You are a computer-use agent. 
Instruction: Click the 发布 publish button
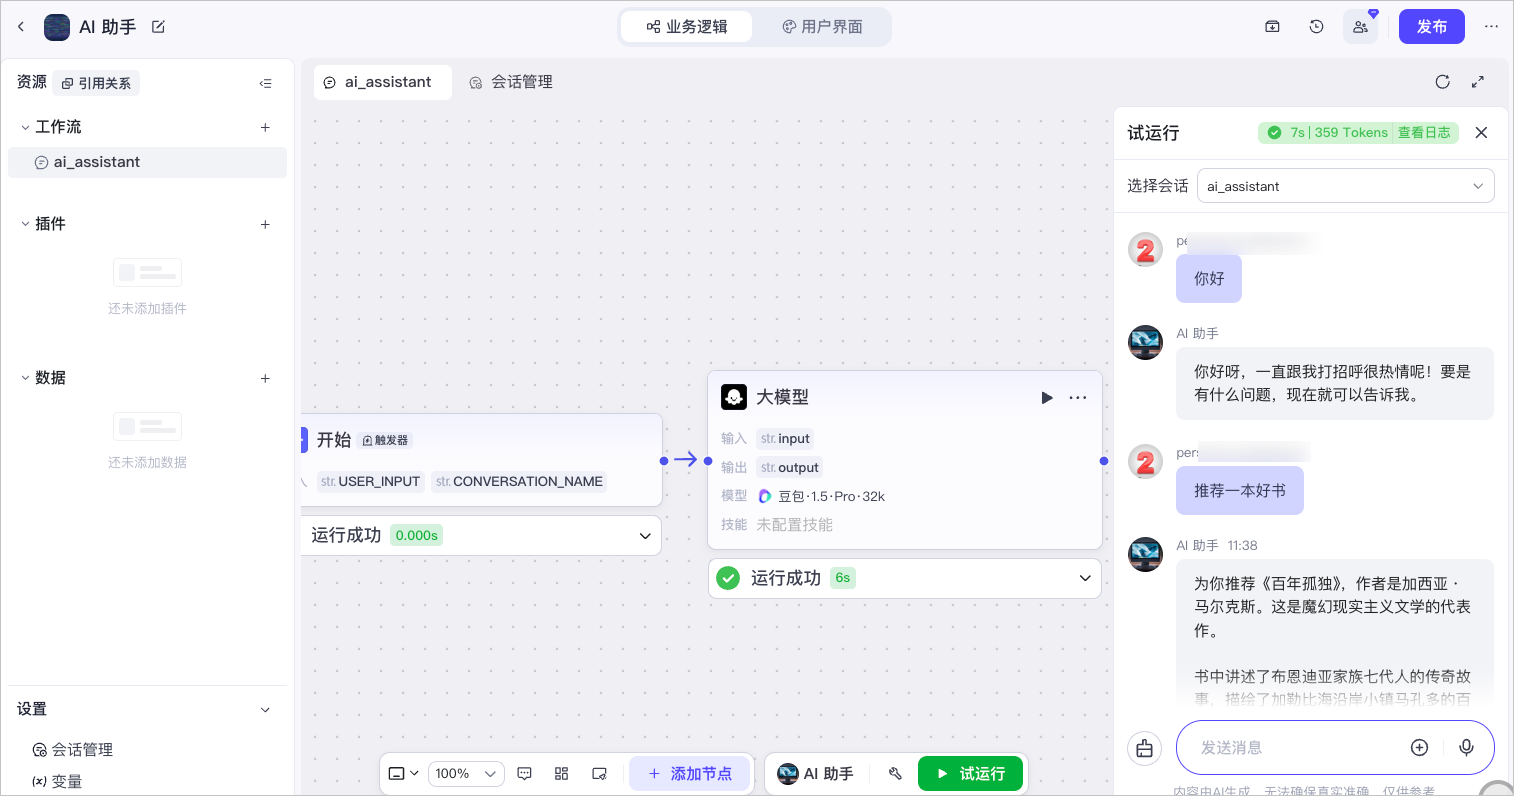coord(1432,27)
